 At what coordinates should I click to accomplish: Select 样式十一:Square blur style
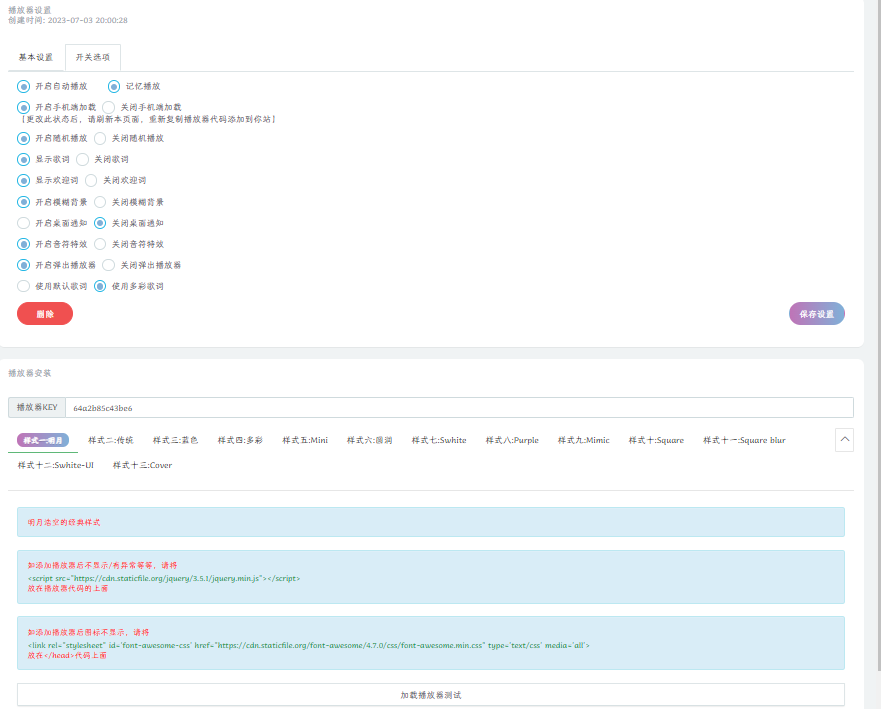click(743, 440)
